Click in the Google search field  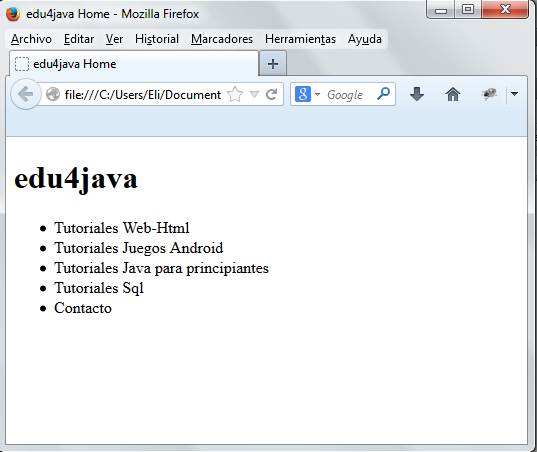(349, 95)
